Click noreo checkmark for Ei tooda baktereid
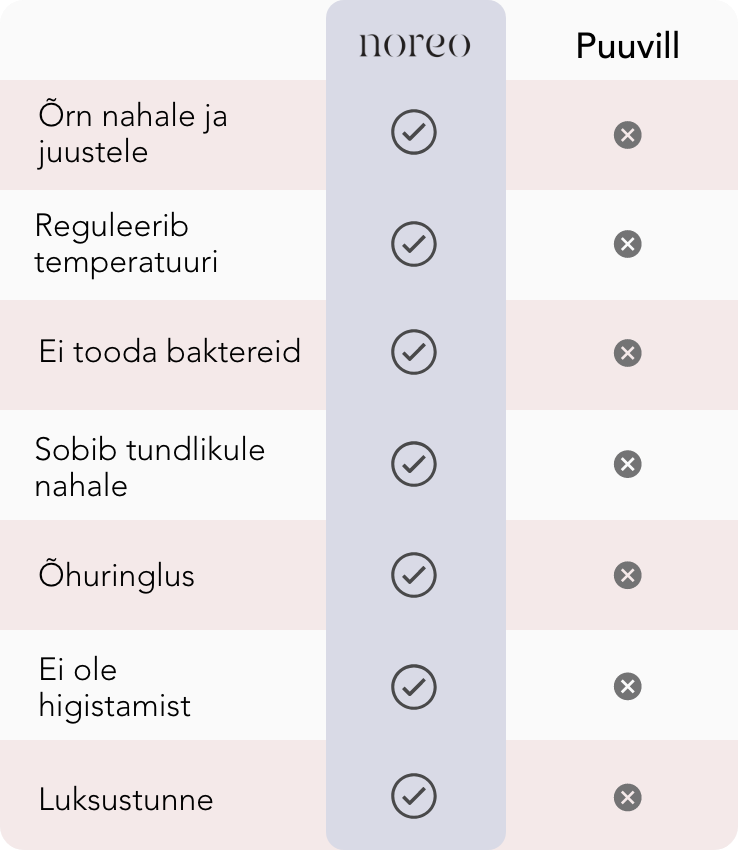Viewport: 738px width, 850px height. click(414, 353)
